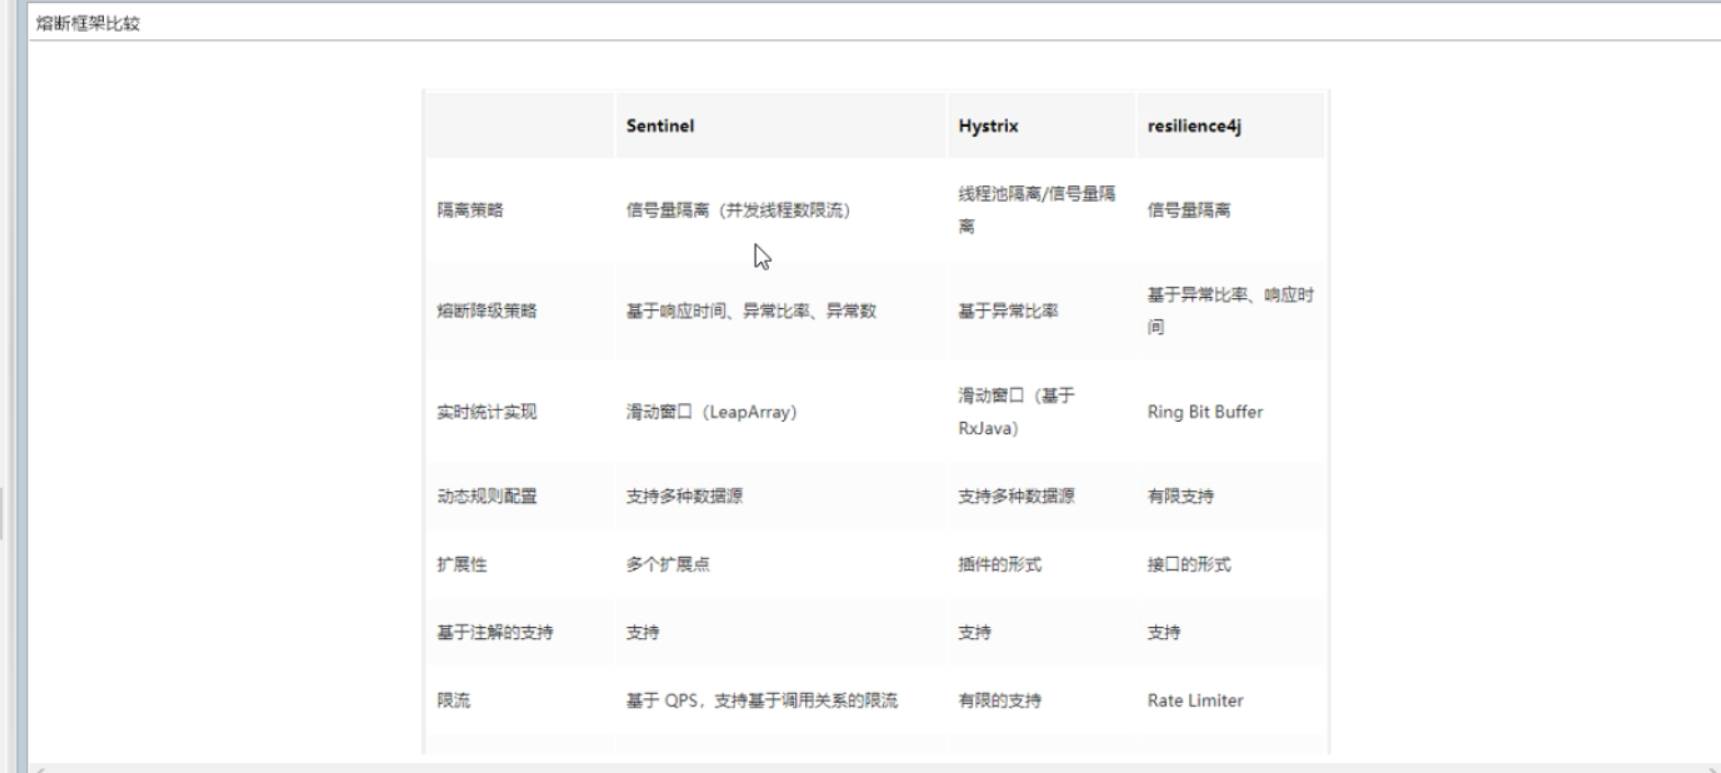Image resolution: width=1721 pixels, height=773 pixels.
Task: Click the 动态规则配置 row label
Action: tap(487, 496)
